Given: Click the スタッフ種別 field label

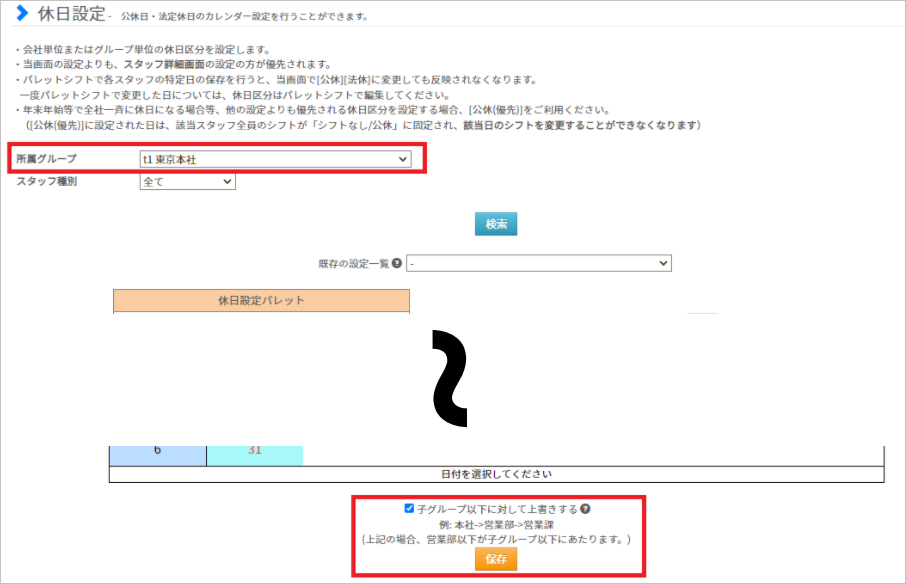Looking at the screenshot, I should tap(46, 182).
